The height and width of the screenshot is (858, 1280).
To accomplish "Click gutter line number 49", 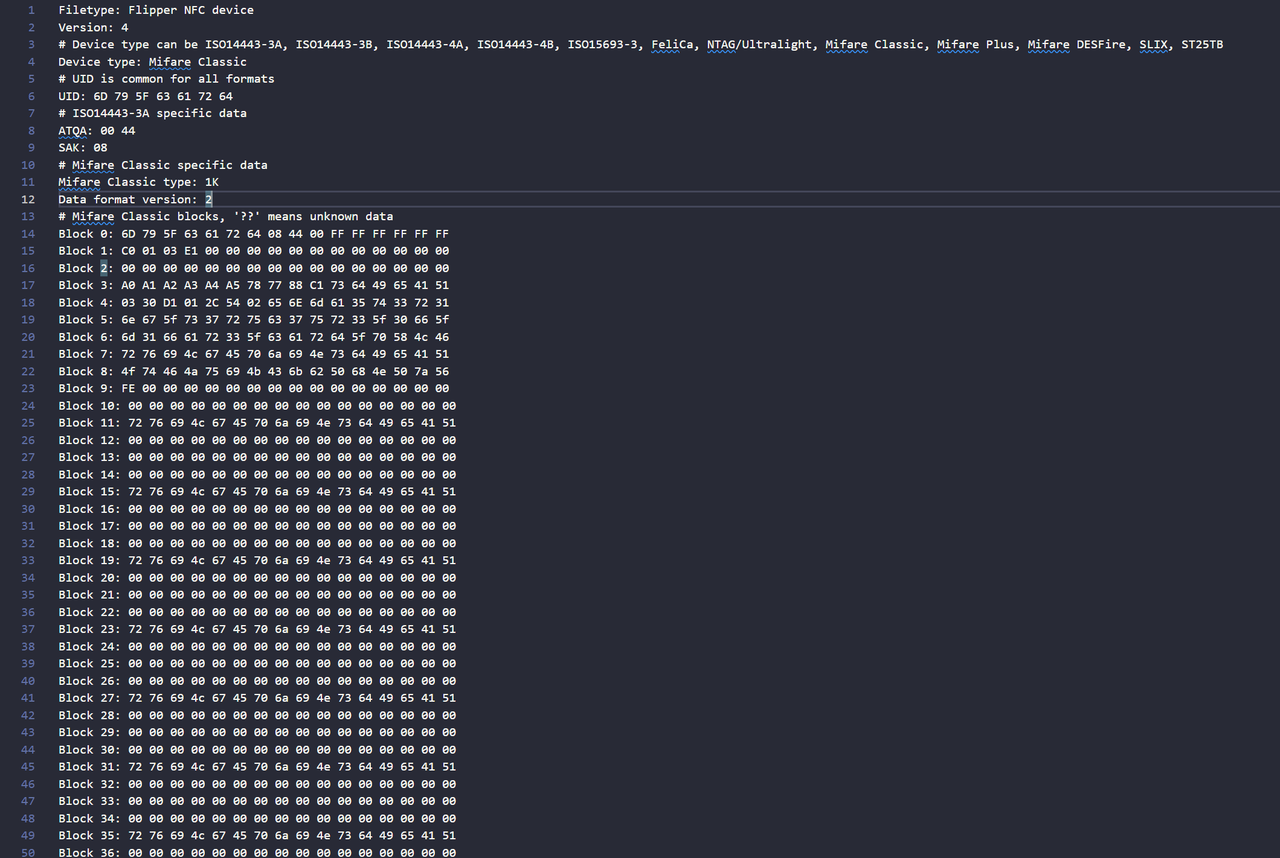I will 28,835.
